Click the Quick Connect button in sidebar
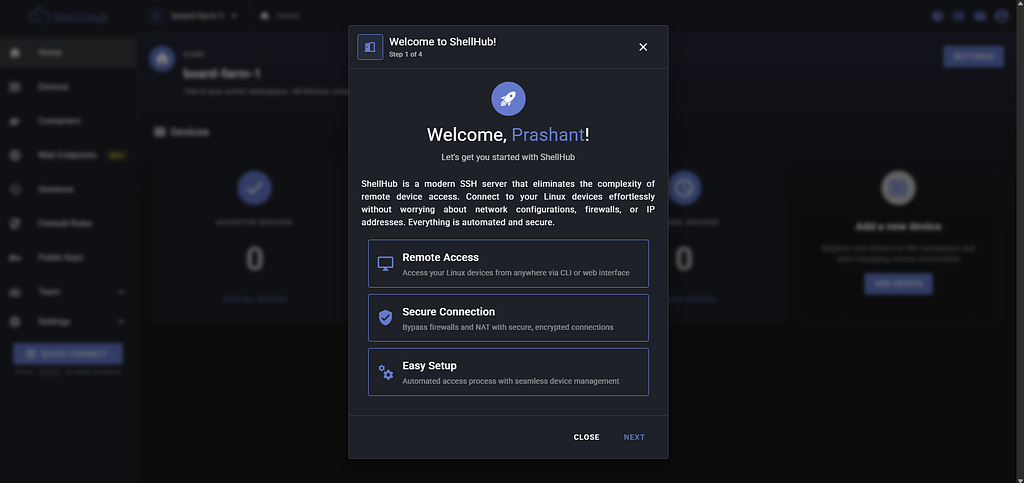 click(68, 354)
